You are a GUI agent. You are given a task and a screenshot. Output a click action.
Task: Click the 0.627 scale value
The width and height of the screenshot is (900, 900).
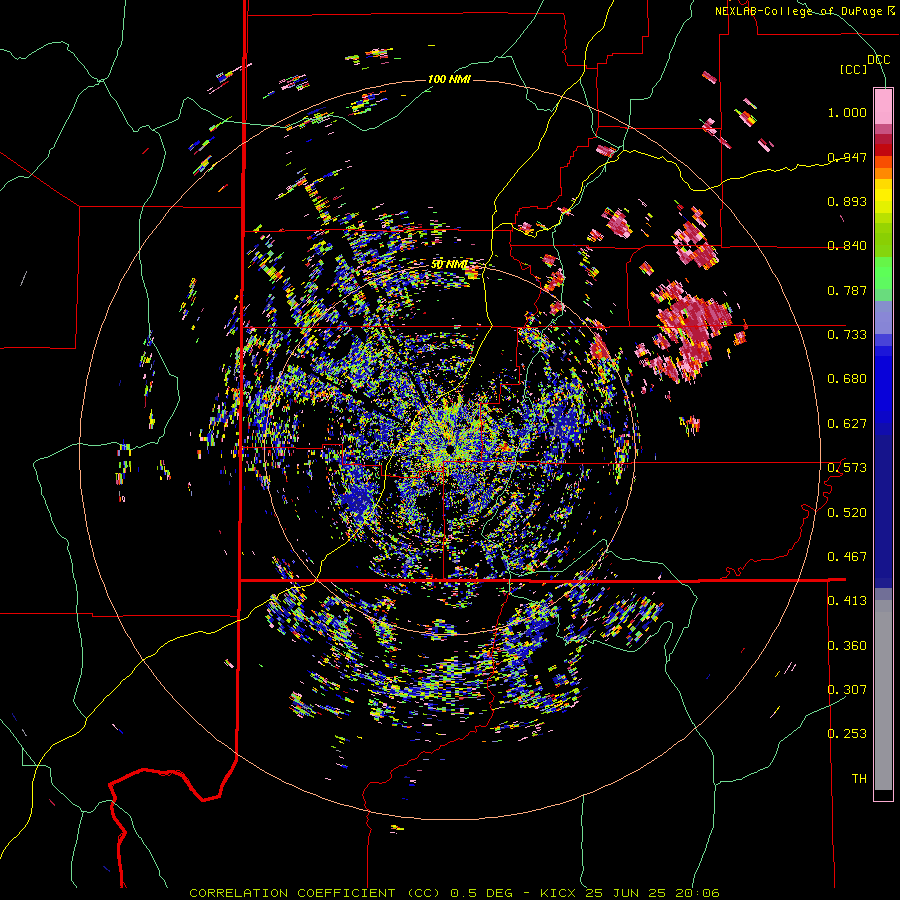coord(847,424)
